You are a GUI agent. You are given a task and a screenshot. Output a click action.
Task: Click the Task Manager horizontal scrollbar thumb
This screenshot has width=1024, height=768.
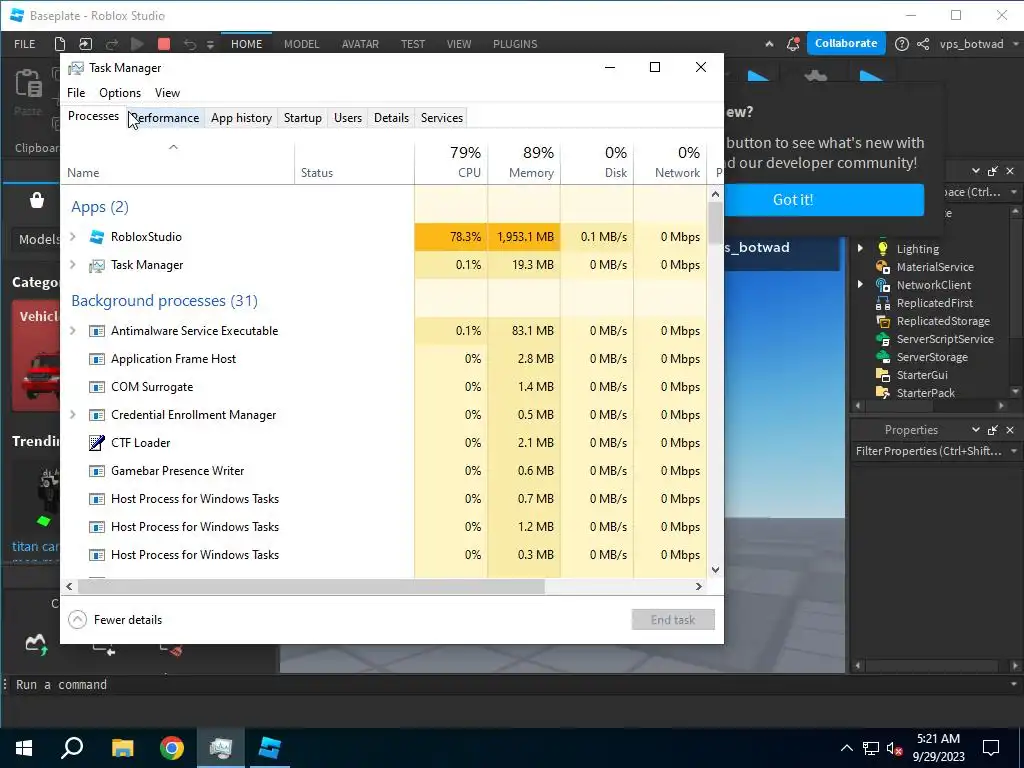[311, 586]
